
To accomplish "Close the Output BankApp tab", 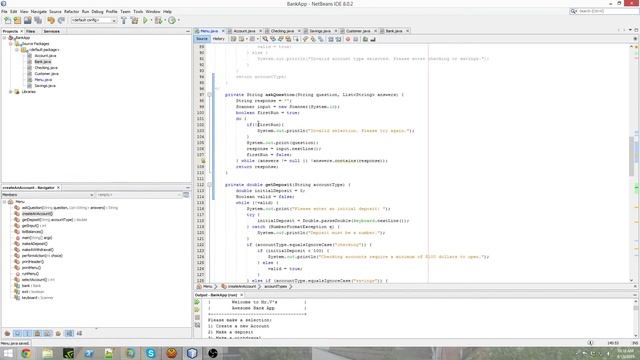I will point(242,295).
